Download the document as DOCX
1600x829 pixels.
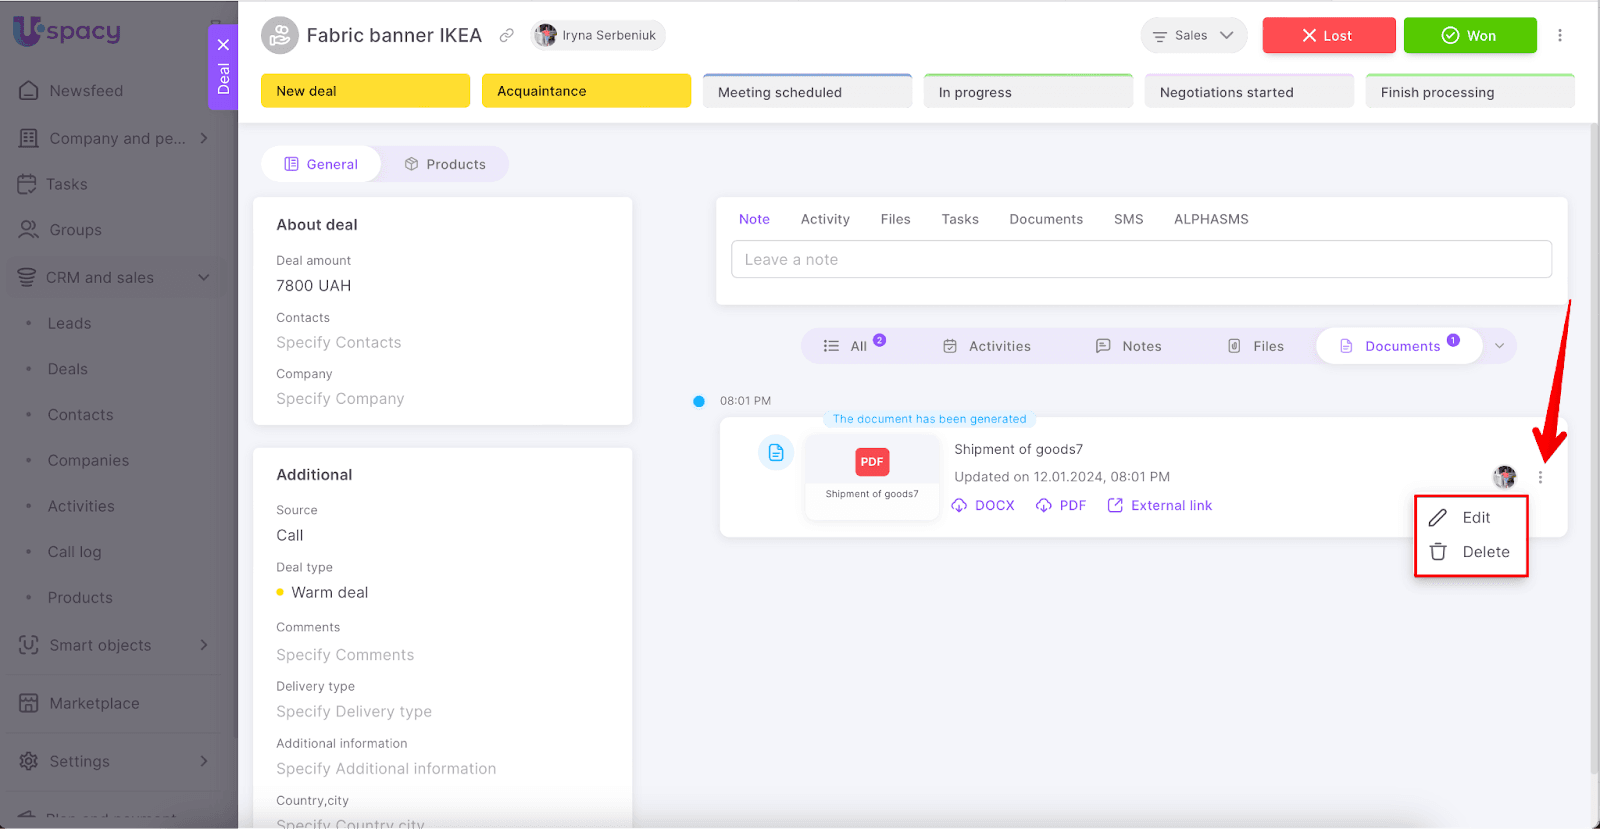tap(983, 506)
